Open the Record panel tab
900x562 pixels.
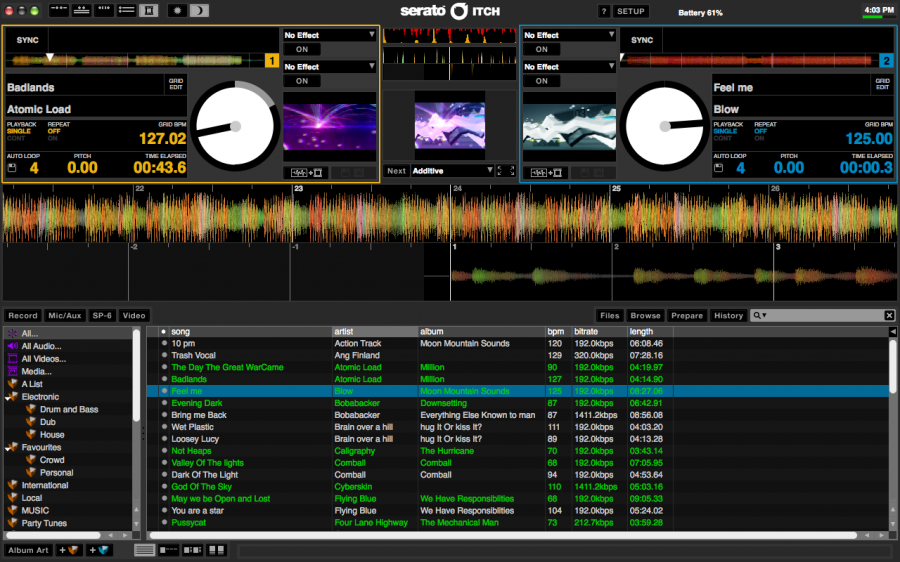23,315
